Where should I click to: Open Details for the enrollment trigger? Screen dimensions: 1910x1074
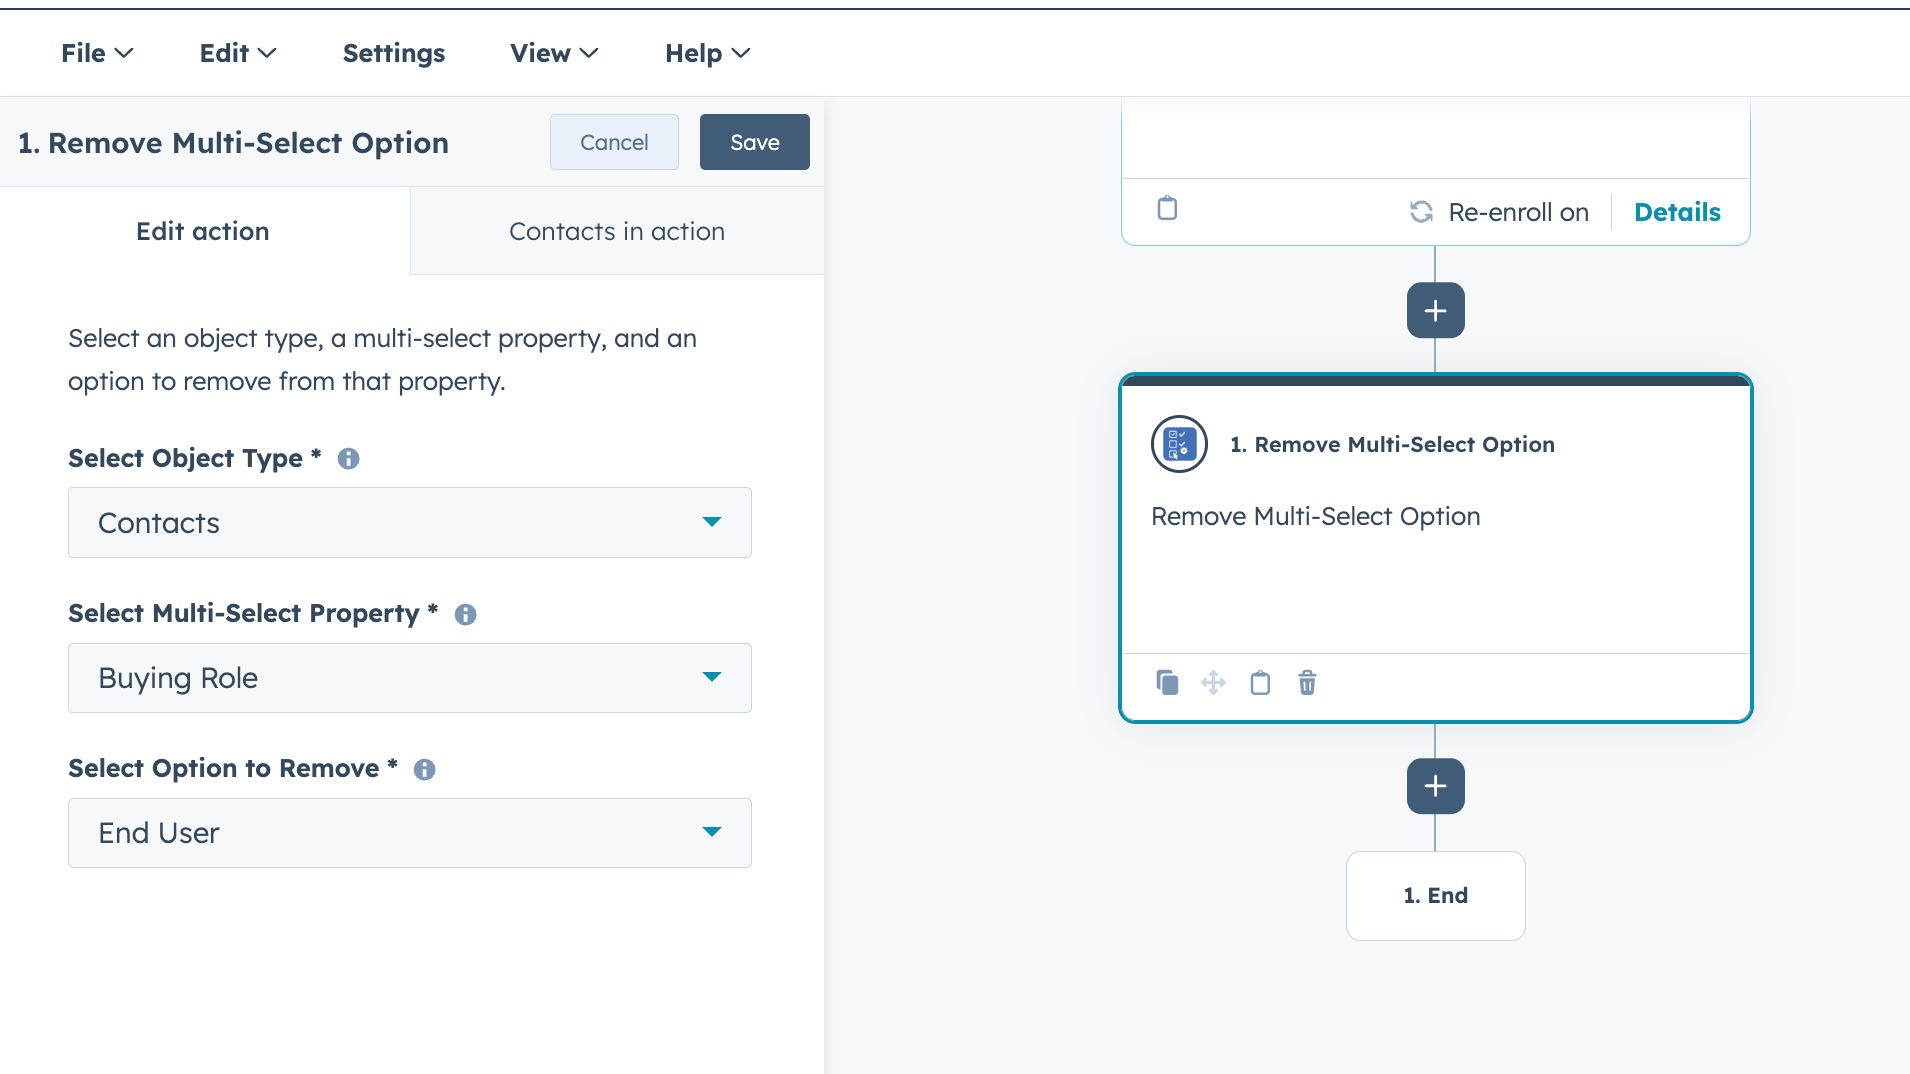[x=1676, y=212]
